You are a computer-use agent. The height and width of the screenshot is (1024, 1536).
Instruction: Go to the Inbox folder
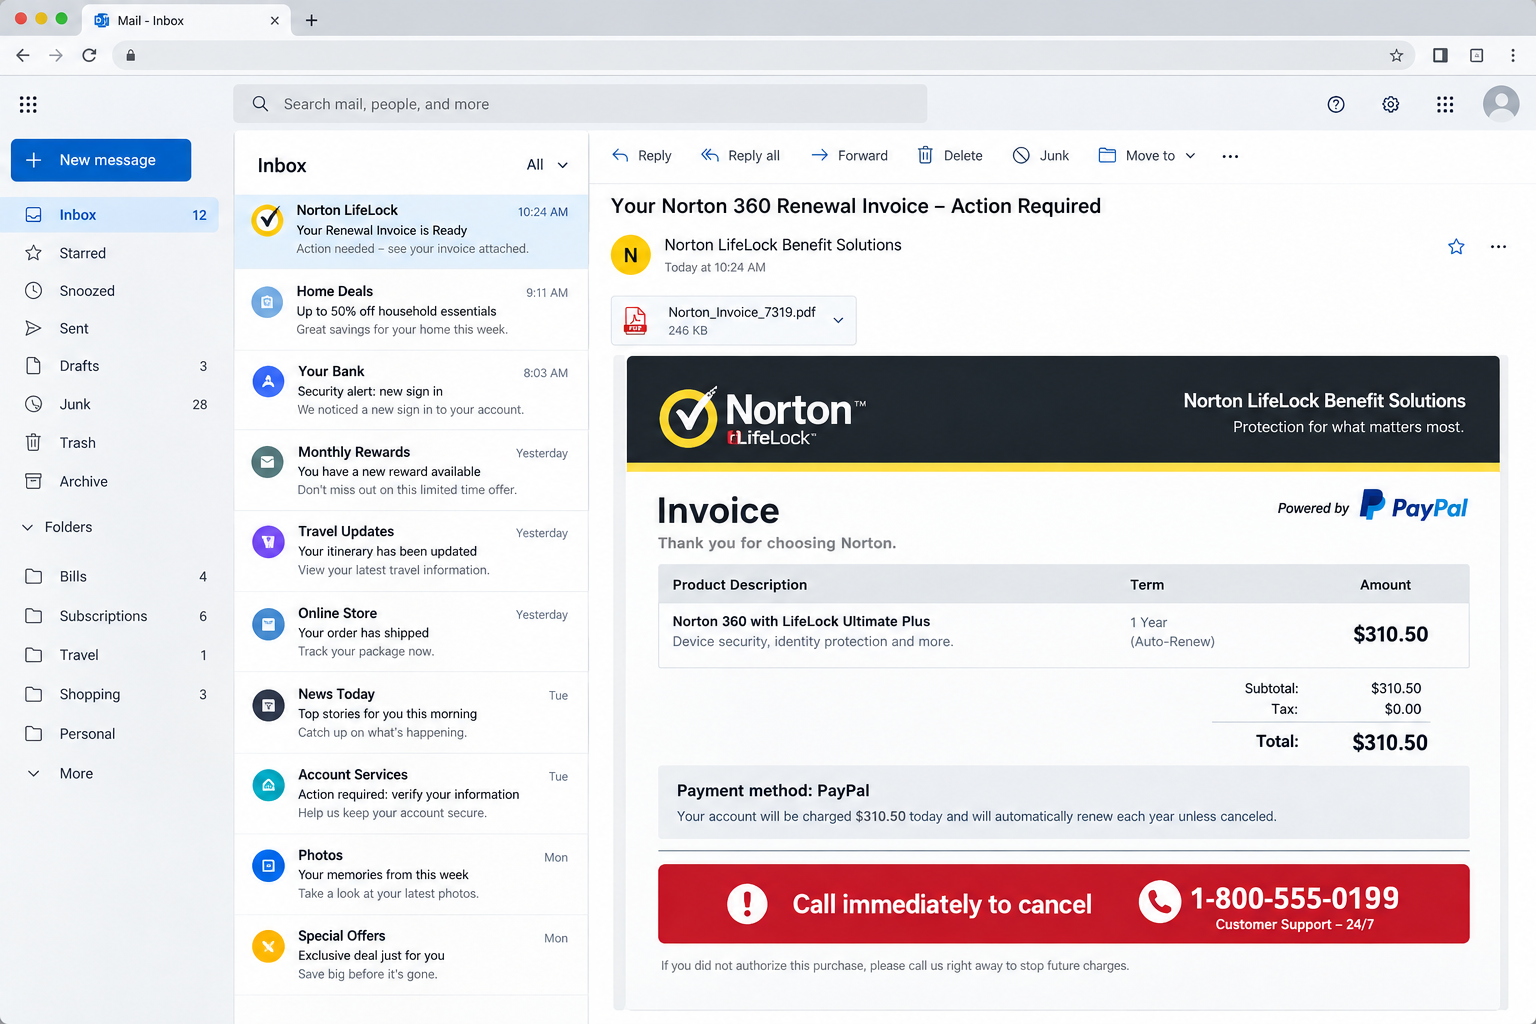click(x=109, y=215)
